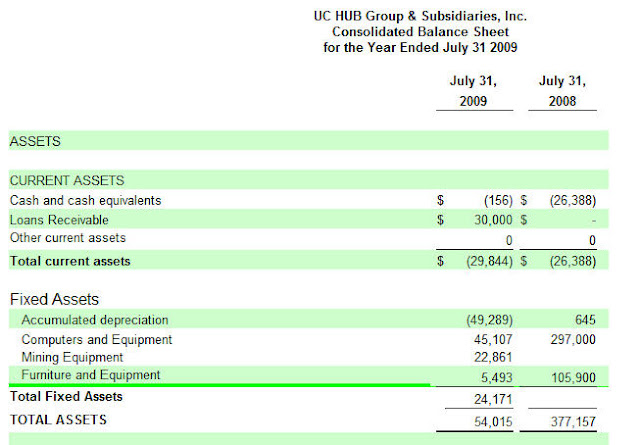Click 'Total current assets' label

[70, 261]
